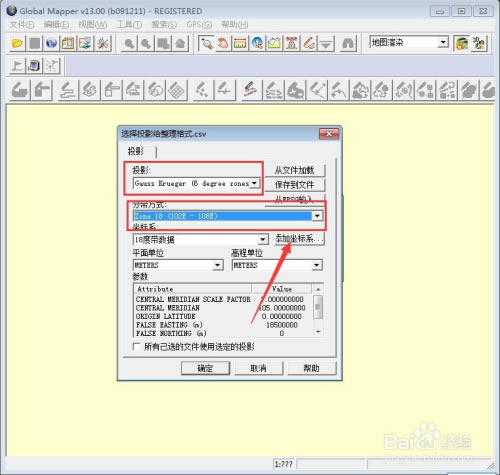Click the 帮助 button in the dialog

coord(312,368)
